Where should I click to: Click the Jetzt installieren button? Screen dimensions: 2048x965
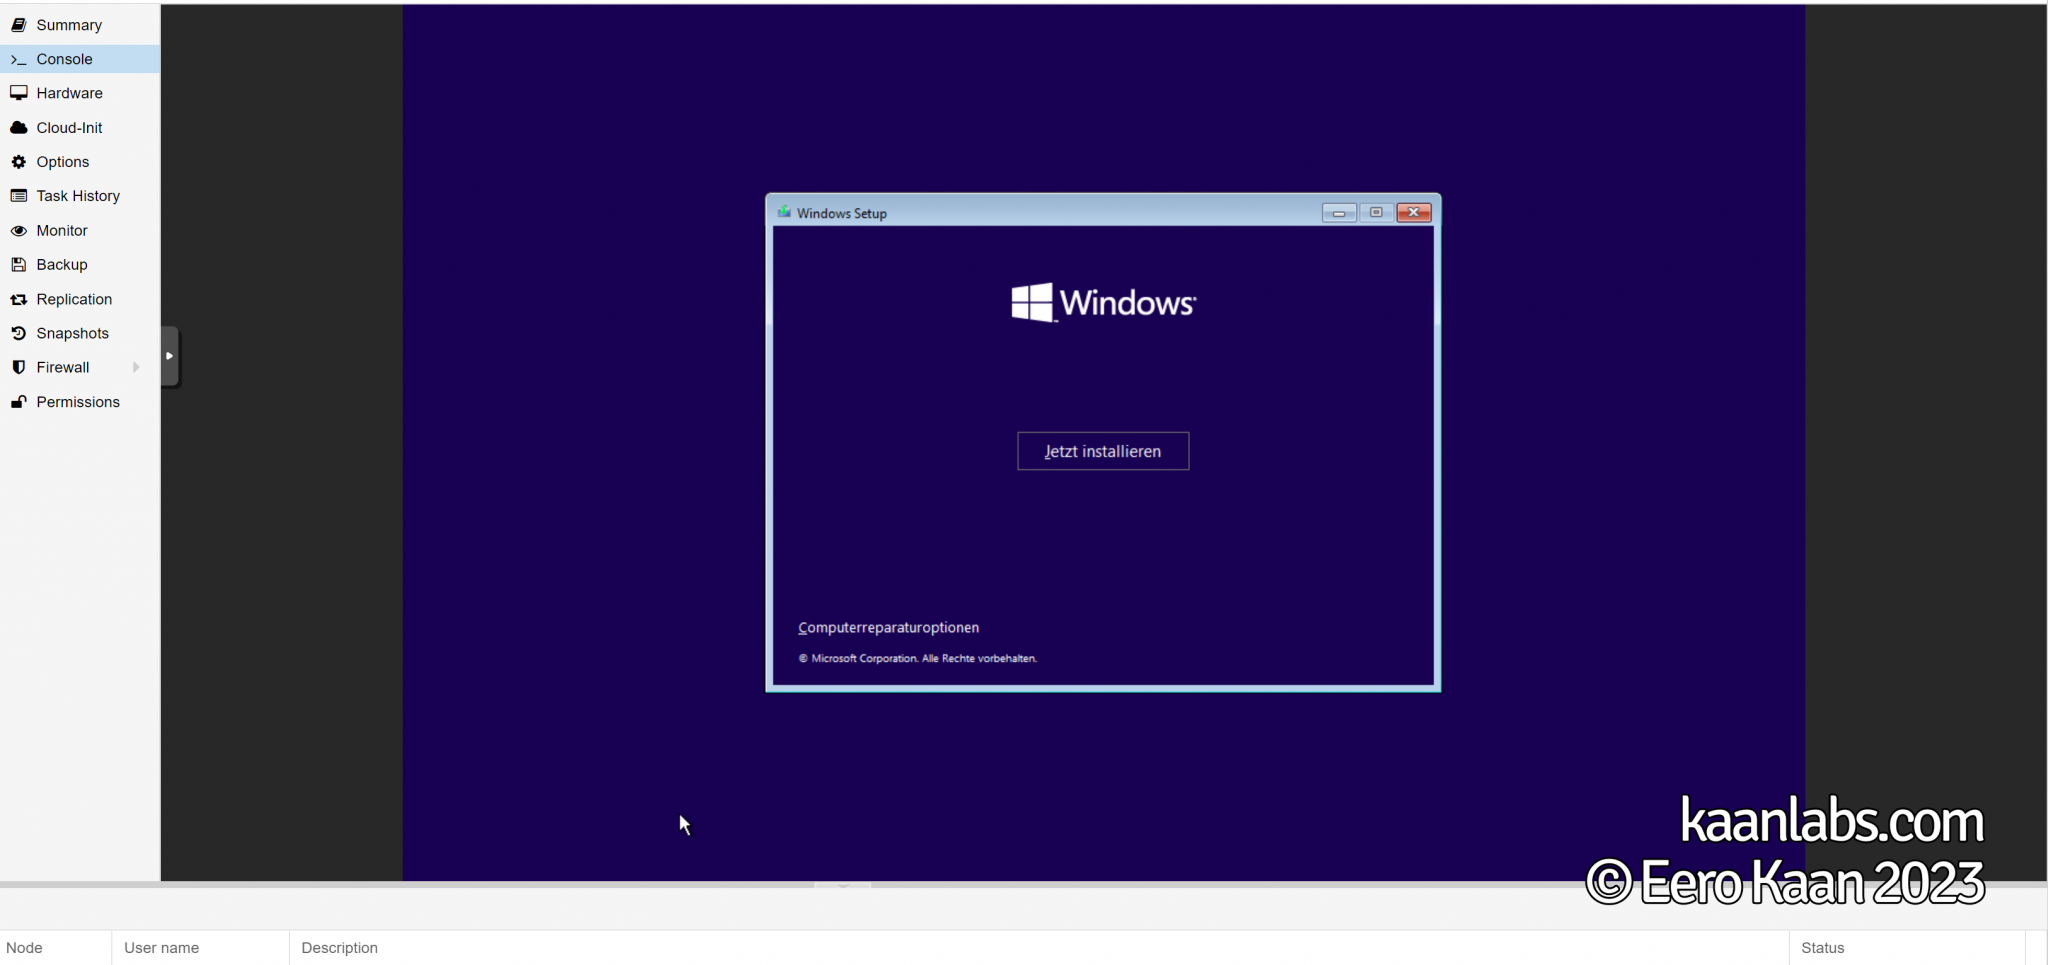[1103, 451]
